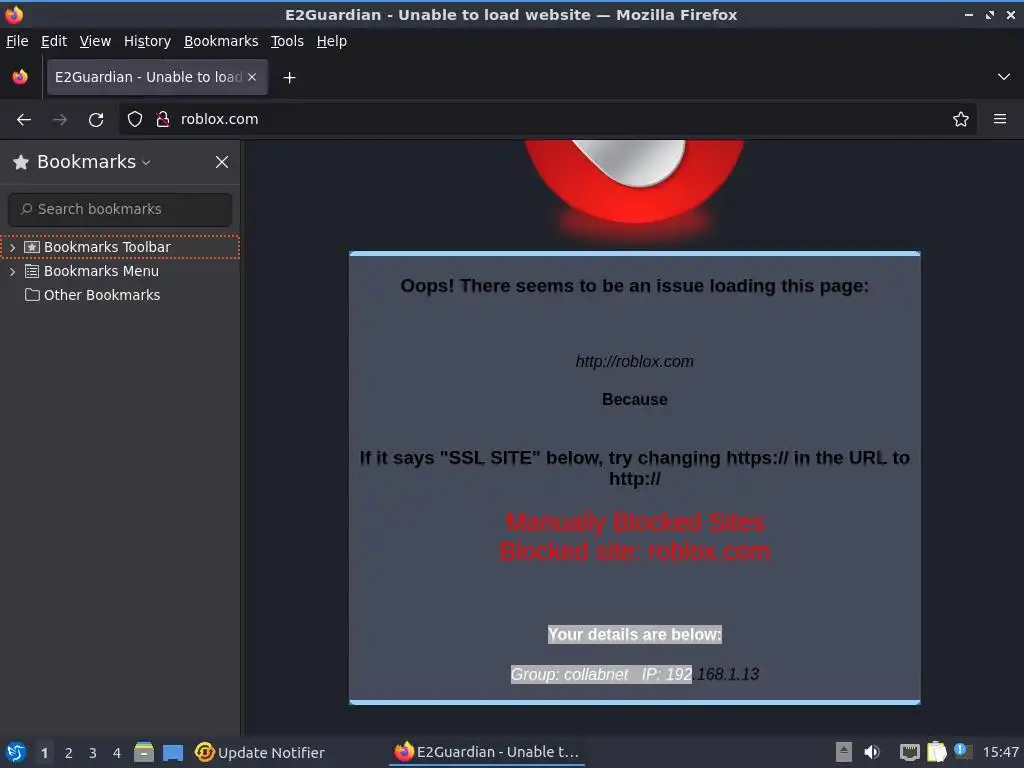Click the insecure connection padlock icon
This screenshot has width=1024, height=768.
click(163, 119)
